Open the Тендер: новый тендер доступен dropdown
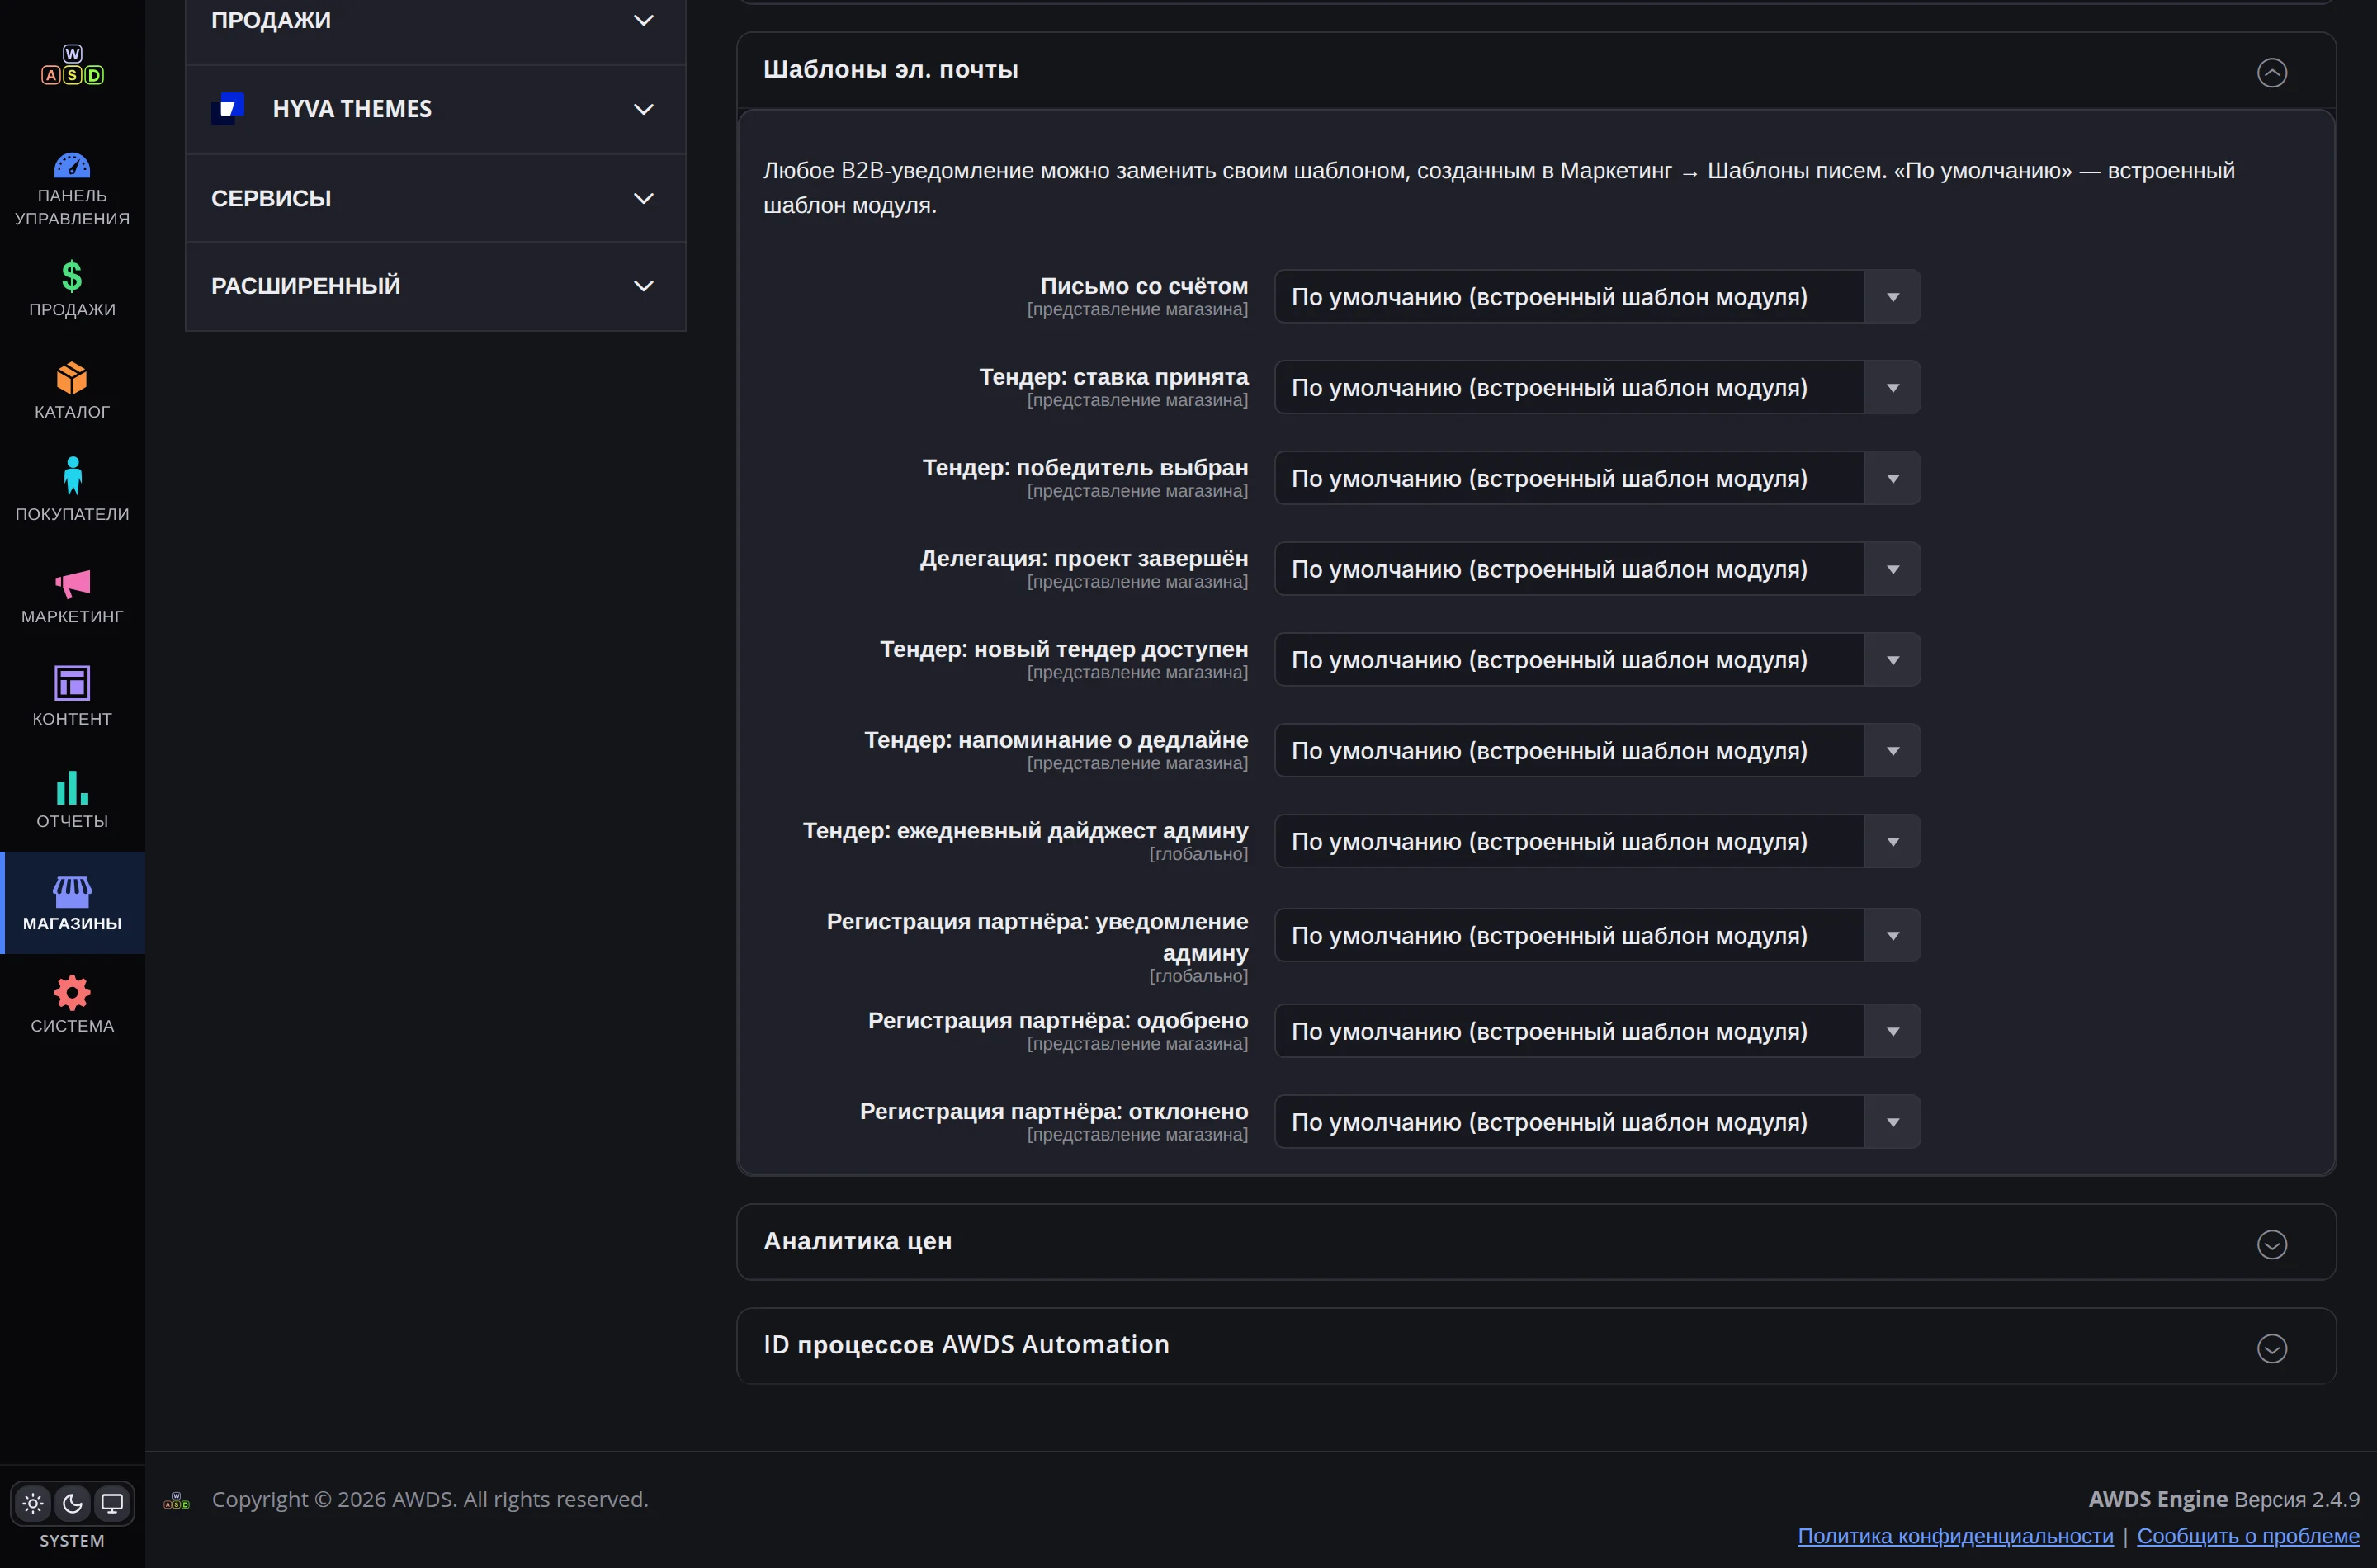This screenshot has height=1568, width=2377. (x=1597, y=660)
